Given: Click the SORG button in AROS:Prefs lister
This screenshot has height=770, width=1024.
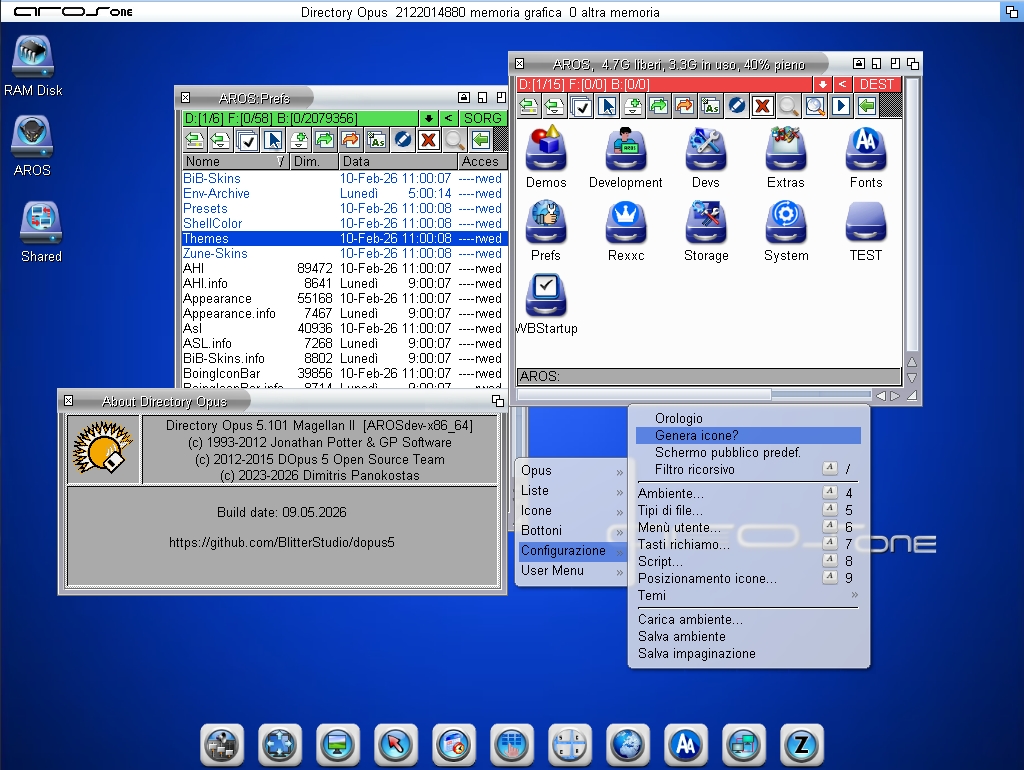Looking at the screenshot, I should 483,118.
